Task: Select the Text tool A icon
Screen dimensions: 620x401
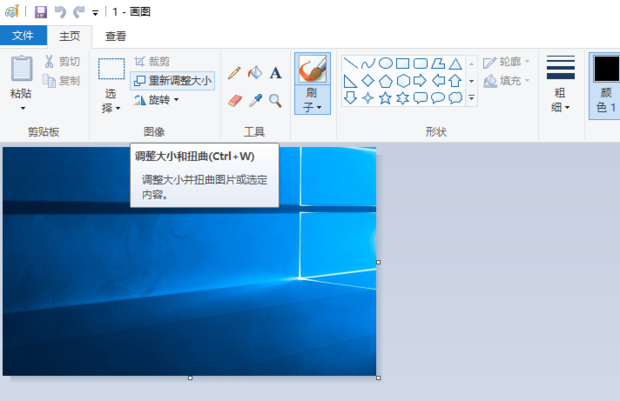Action: pos(276,73)
